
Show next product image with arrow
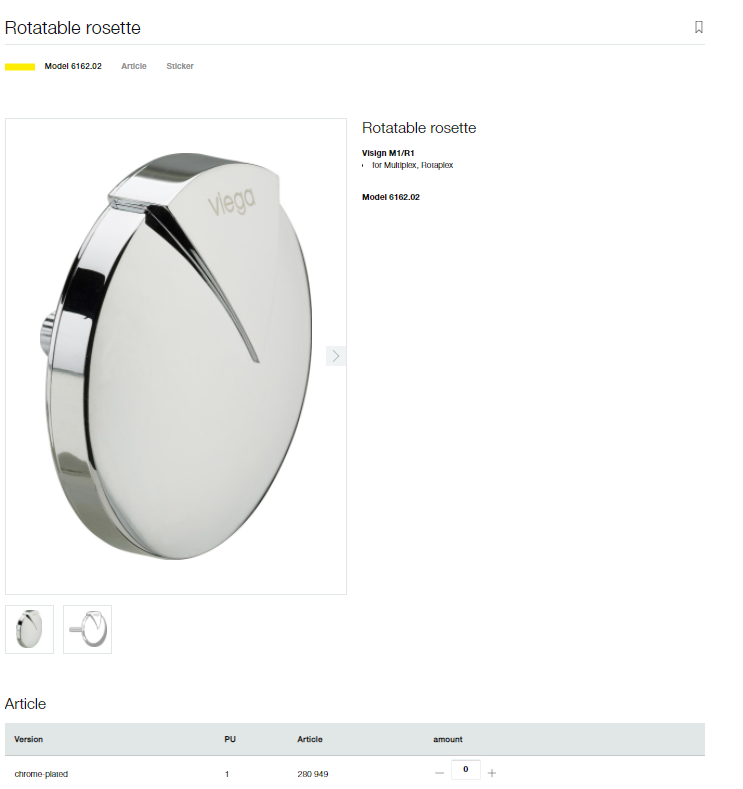point(336,356)
